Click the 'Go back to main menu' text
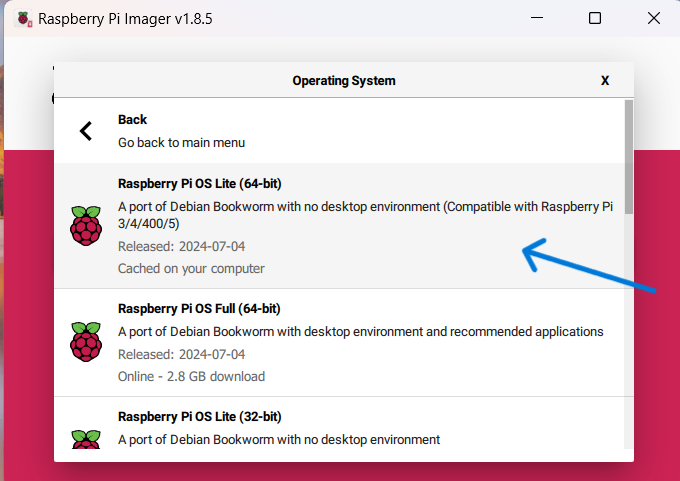Viewport: 680px width, 481px height. tap(181, 143)
